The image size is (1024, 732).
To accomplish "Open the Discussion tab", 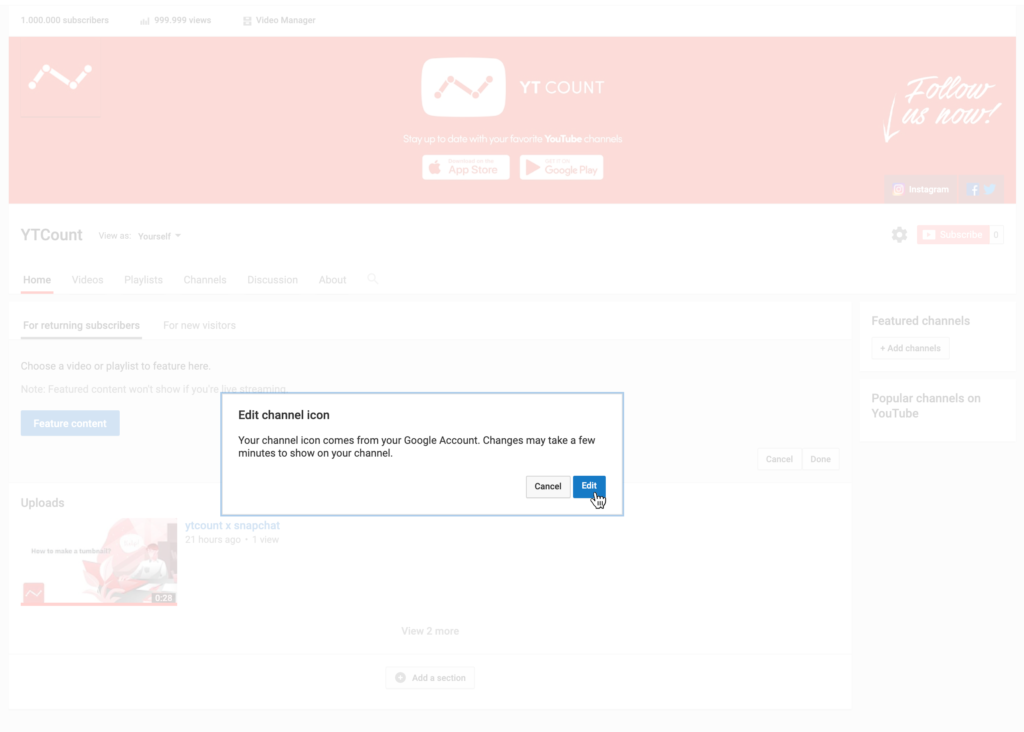I will (x=272, y=280).
